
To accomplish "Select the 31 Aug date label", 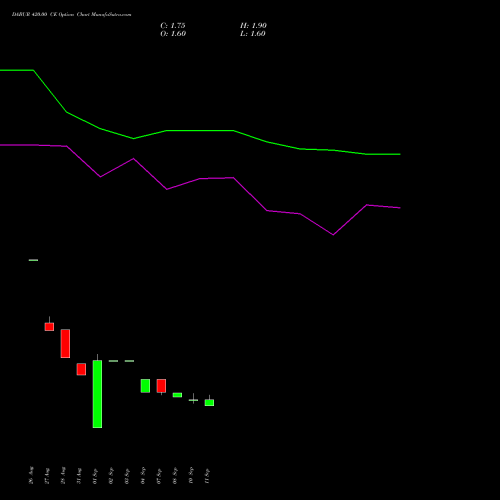I will click(79, 476).
